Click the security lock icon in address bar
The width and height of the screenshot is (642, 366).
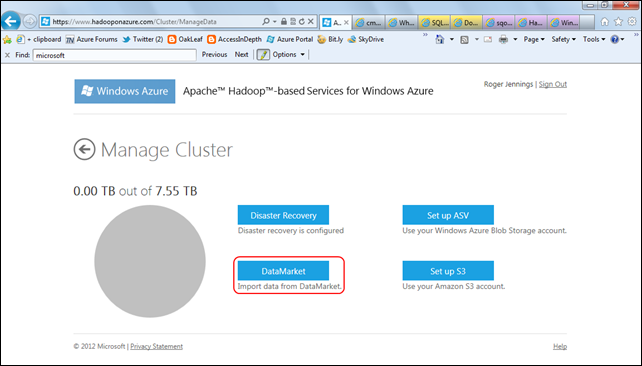tap(283, 21)
